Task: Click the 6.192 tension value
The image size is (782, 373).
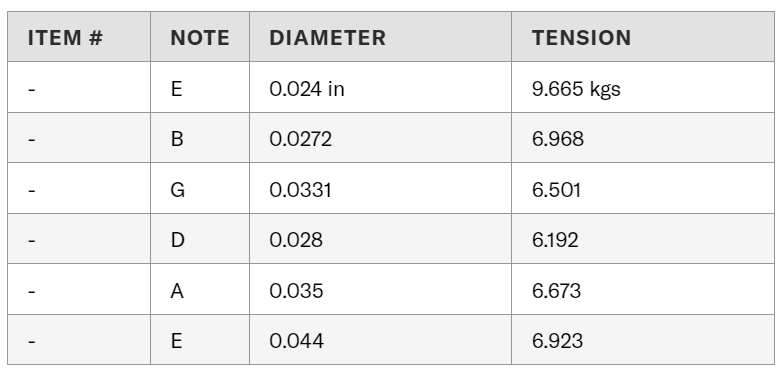Action: point(555,240)
